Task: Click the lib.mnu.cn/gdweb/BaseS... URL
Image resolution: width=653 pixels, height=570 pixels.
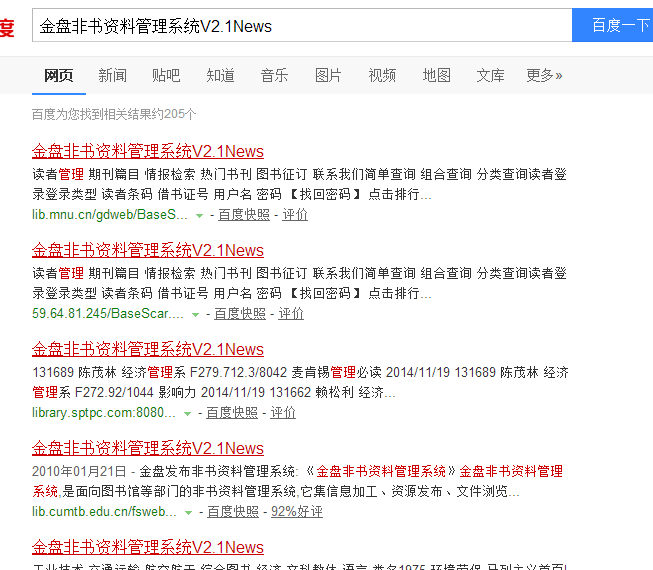Action: coord(110,214)
